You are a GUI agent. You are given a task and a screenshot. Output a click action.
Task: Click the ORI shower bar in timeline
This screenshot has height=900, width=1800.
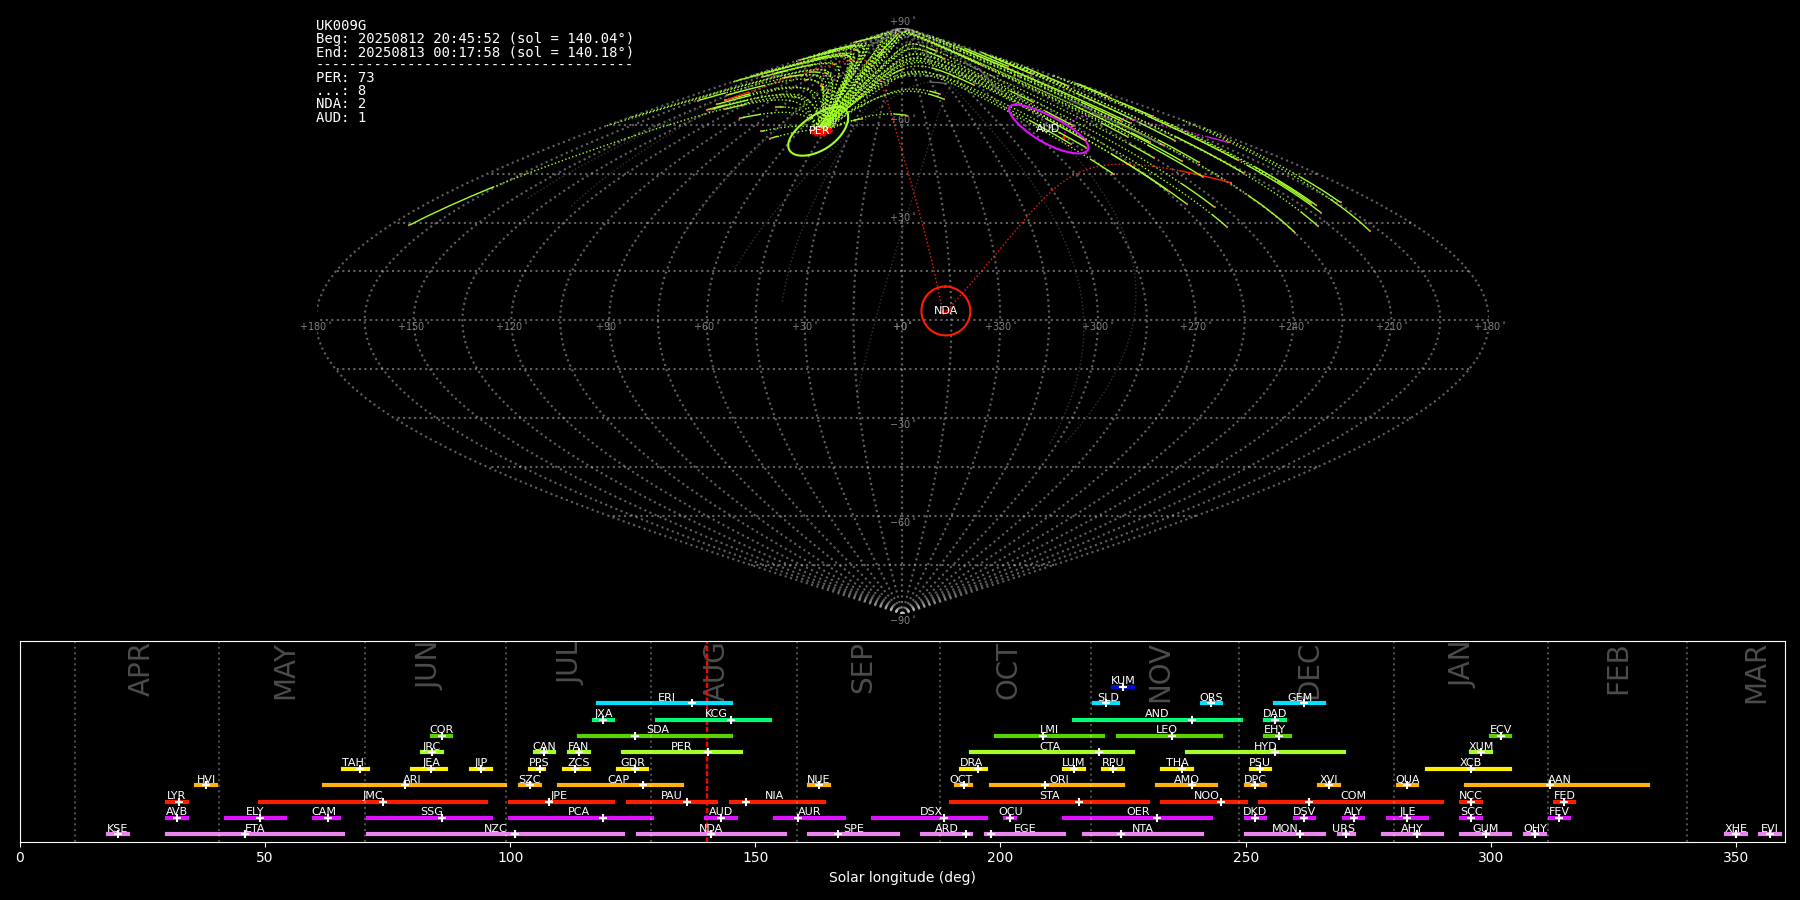[x=1057, y=785]
